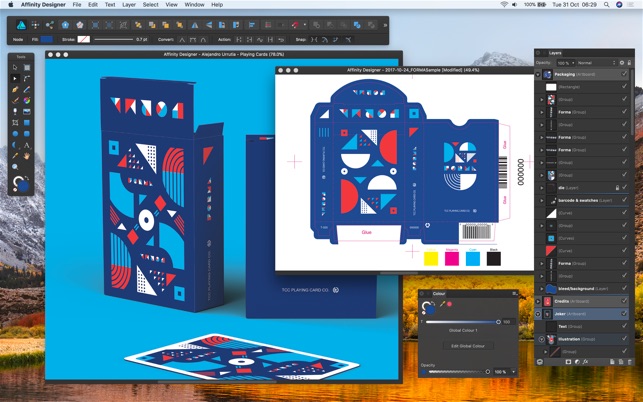
Task: Click the Colour panel eyedropper picker
Action: pyautogui.click(x=442, y=304)
